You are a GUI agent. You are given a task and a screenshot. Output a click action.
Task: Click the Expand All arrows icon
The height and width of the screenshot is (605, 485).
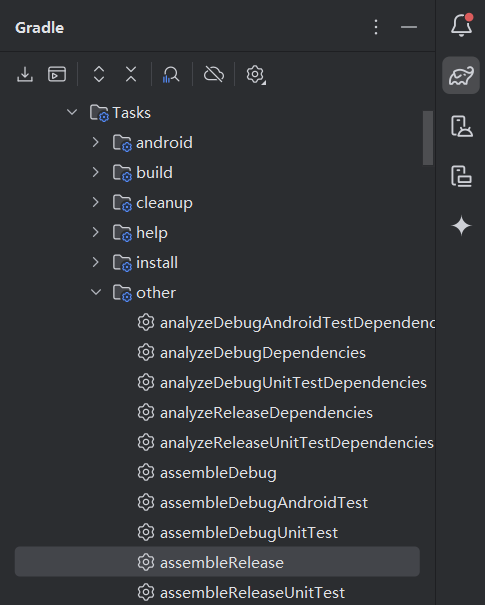click(99, 74)
